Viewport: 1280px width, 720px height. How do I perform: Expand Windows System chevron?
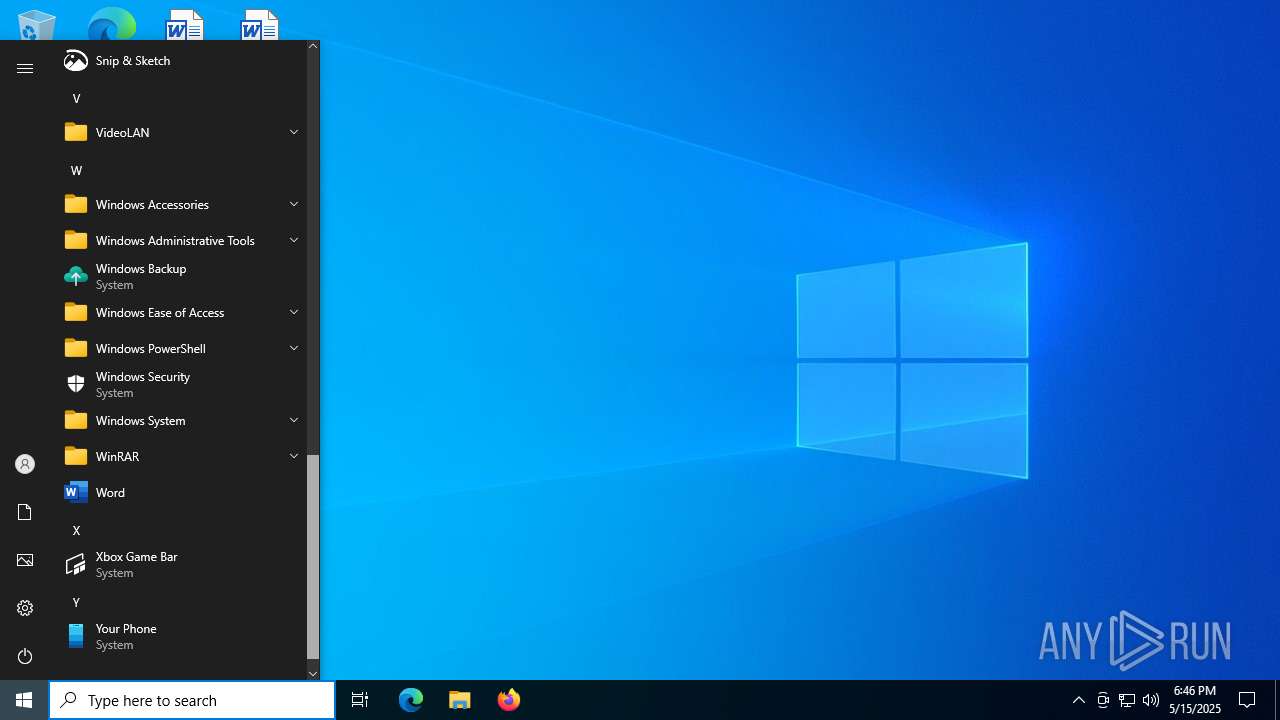(294, 420)
